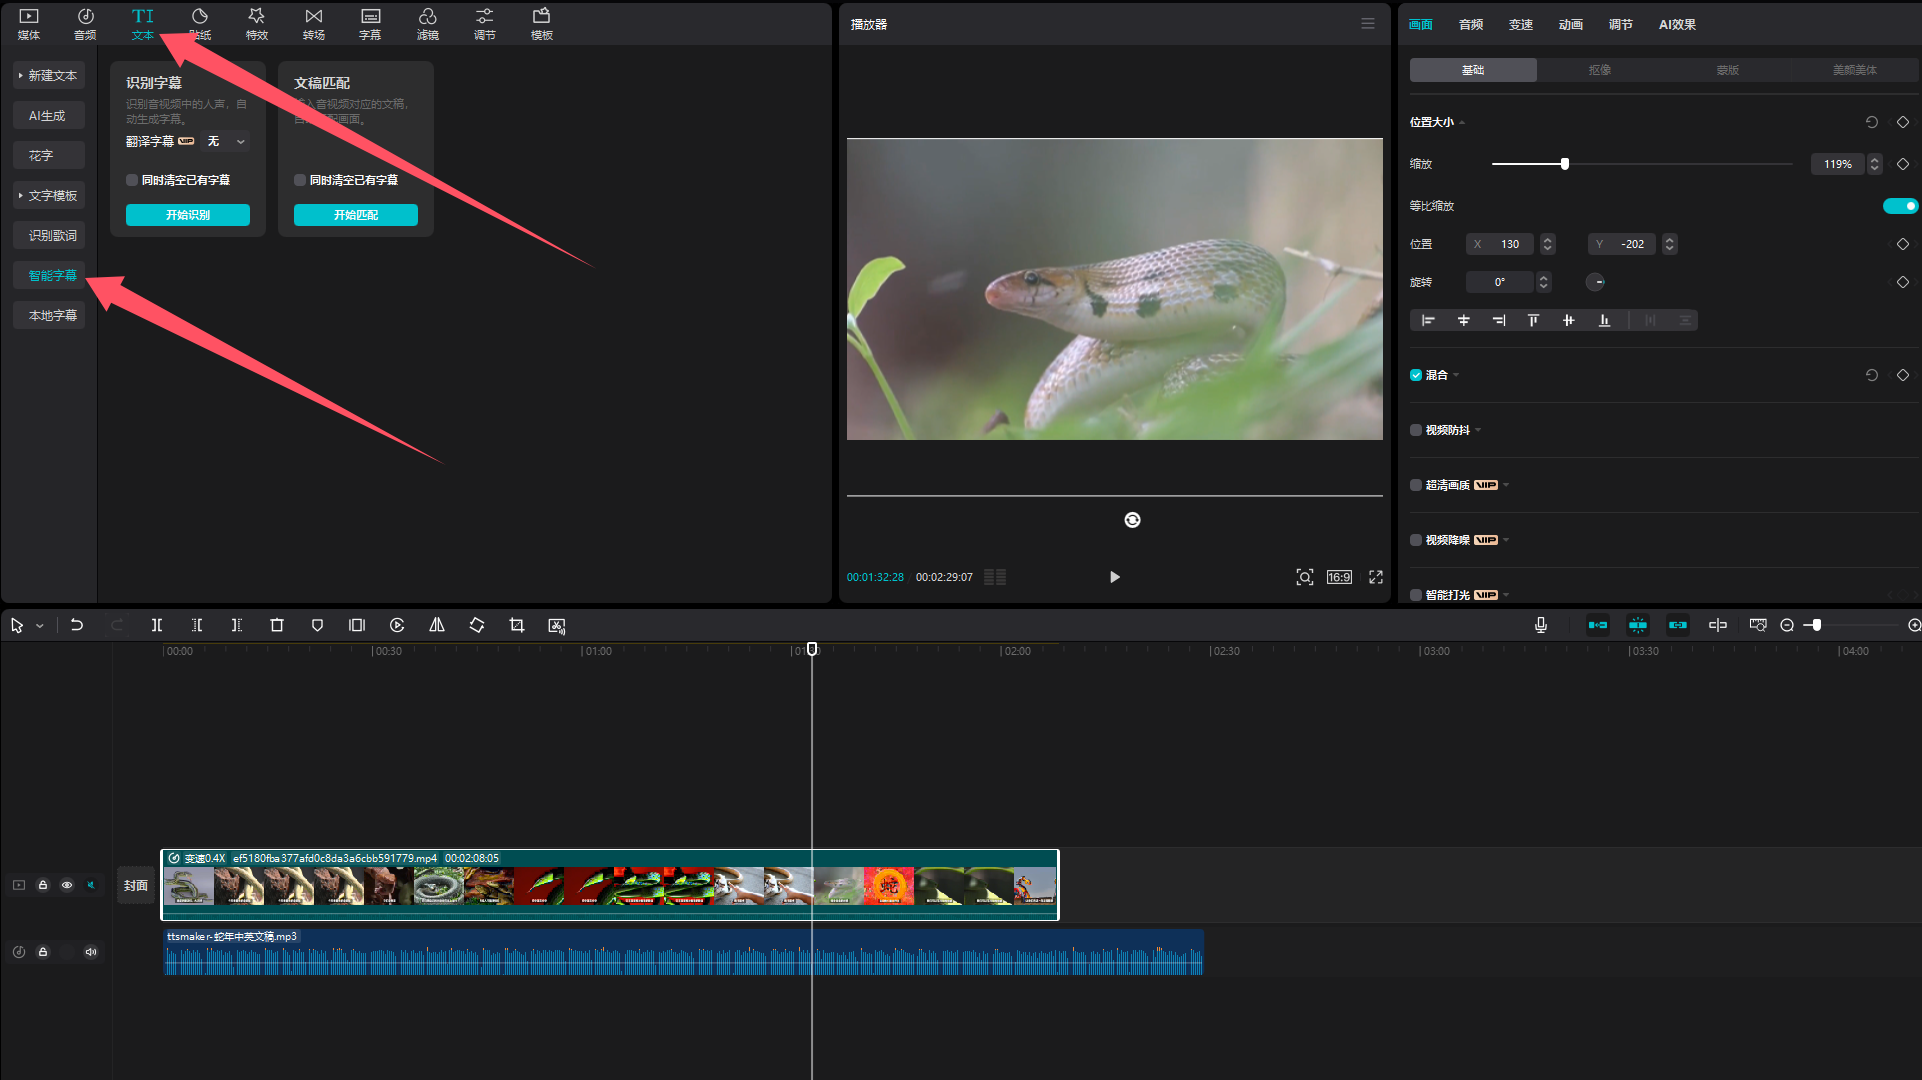Switch to the 音频 tab in properties panel
The height and width of the screenshot is (1080, 1922).
click(1471, 25)
